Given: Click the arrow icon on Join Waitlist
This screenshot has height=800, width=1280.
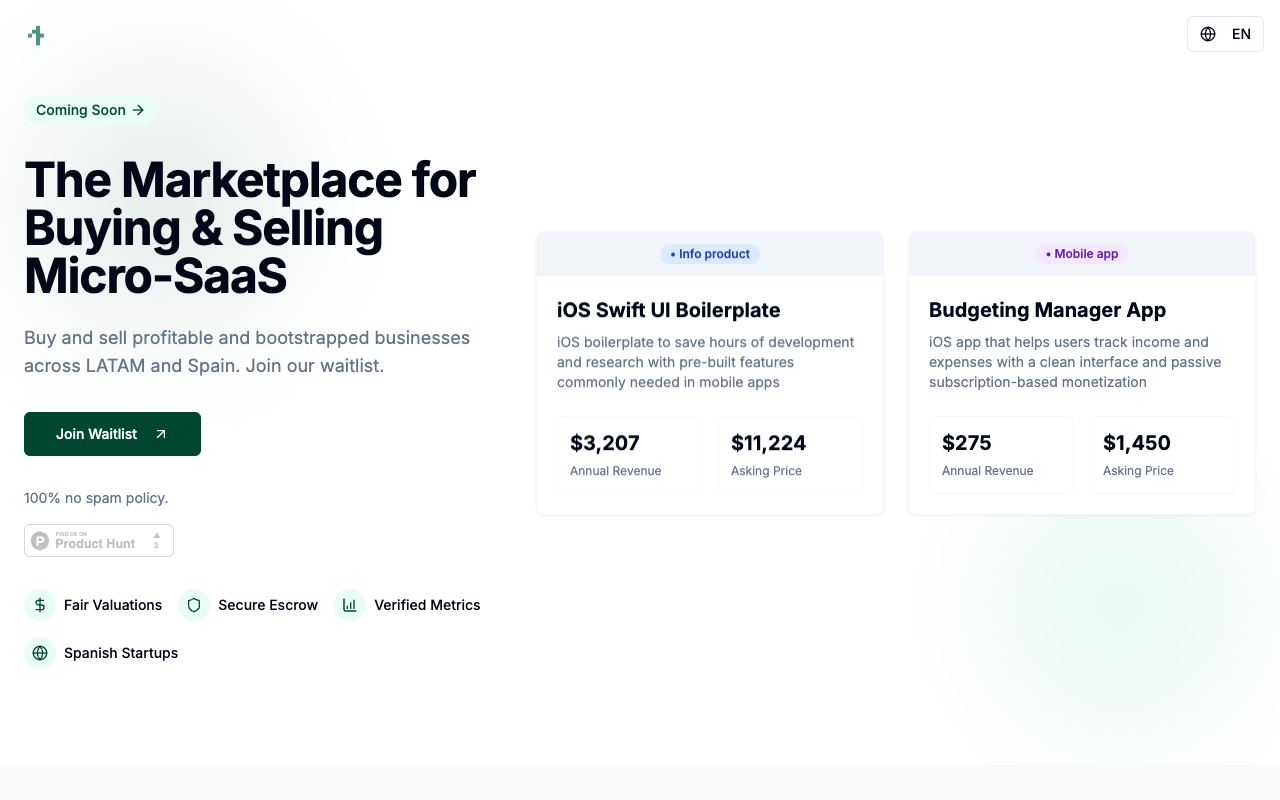Looking at the screenshot, I should (x=161, y=434).
